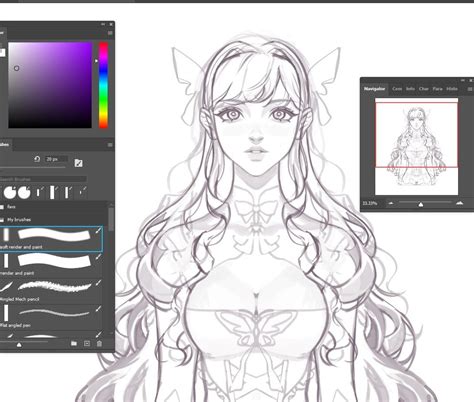Click the Navigator preview thumbnail
This screenshot has height=402, width=474.
point(417,147)
